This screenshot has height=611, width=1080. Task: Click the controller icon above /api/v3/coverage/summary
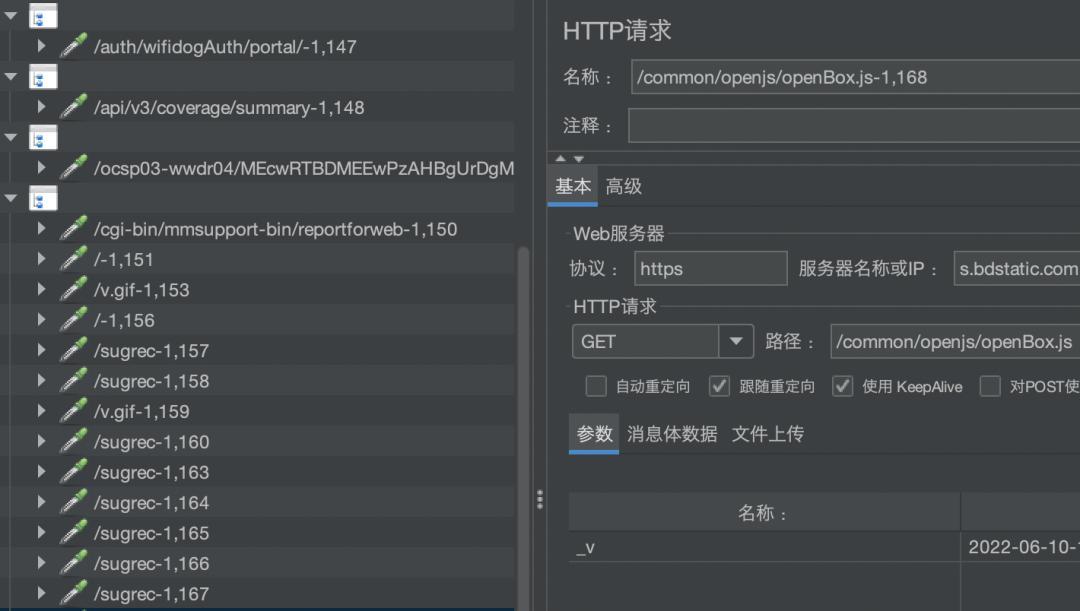42,76
